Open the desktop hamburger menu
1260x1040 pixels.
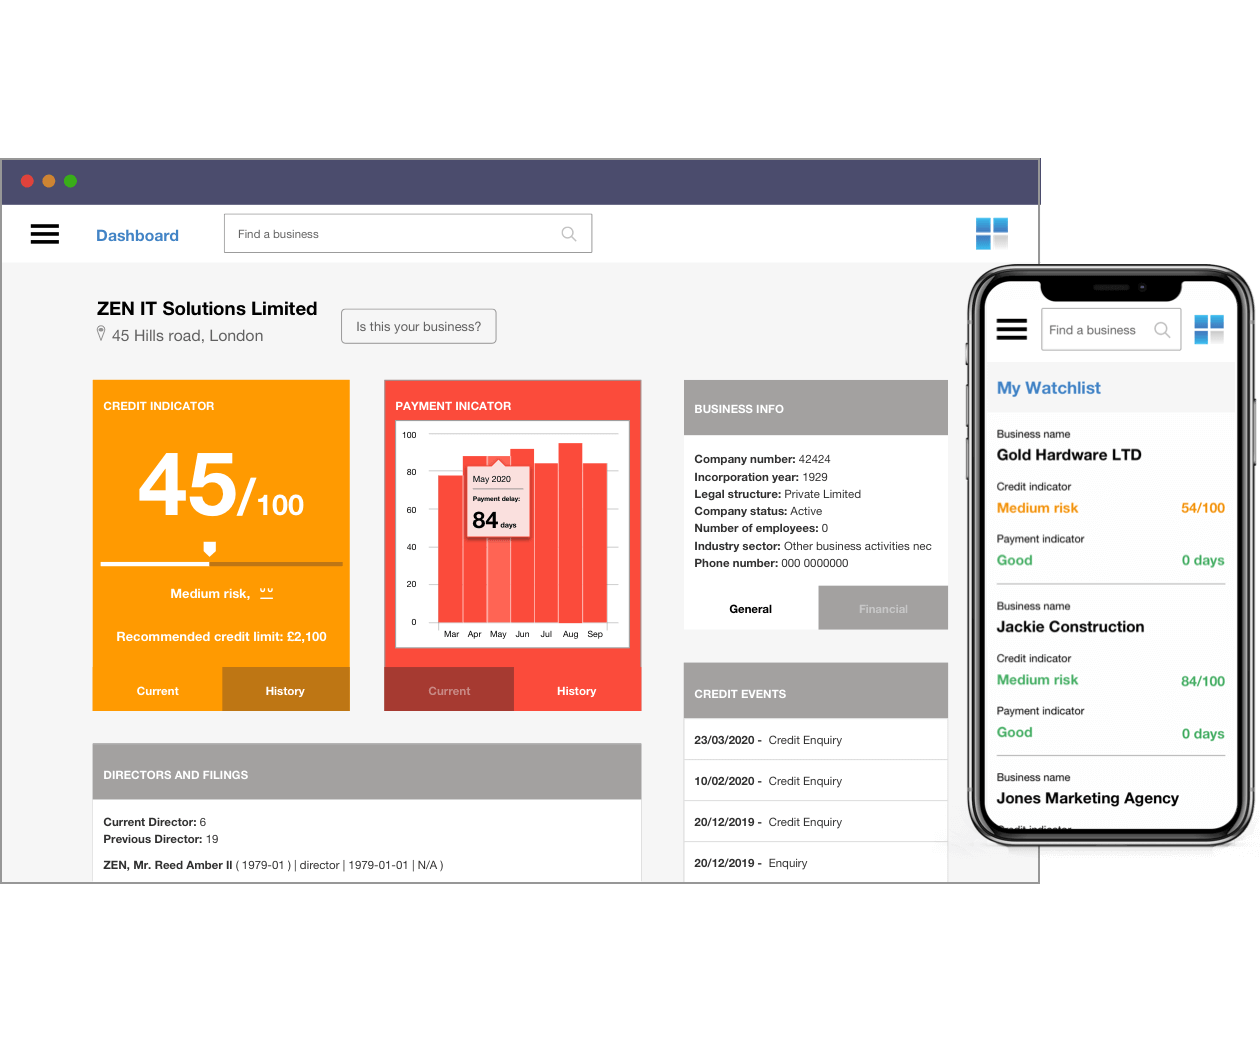[45, 234]
